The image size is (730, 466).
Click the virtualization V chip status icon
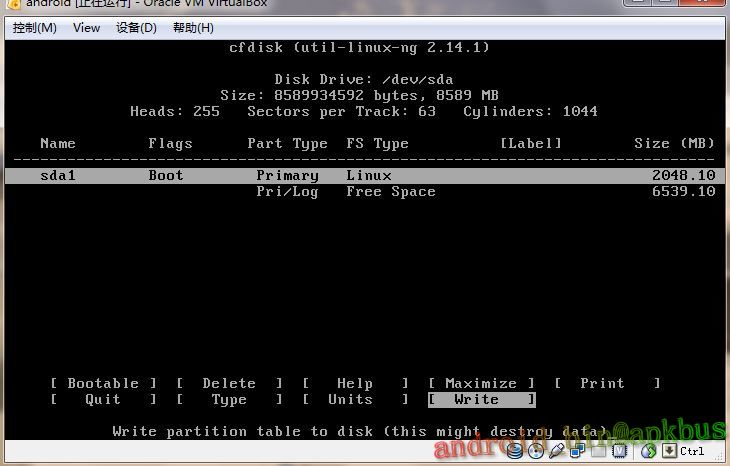coord(620,451)
